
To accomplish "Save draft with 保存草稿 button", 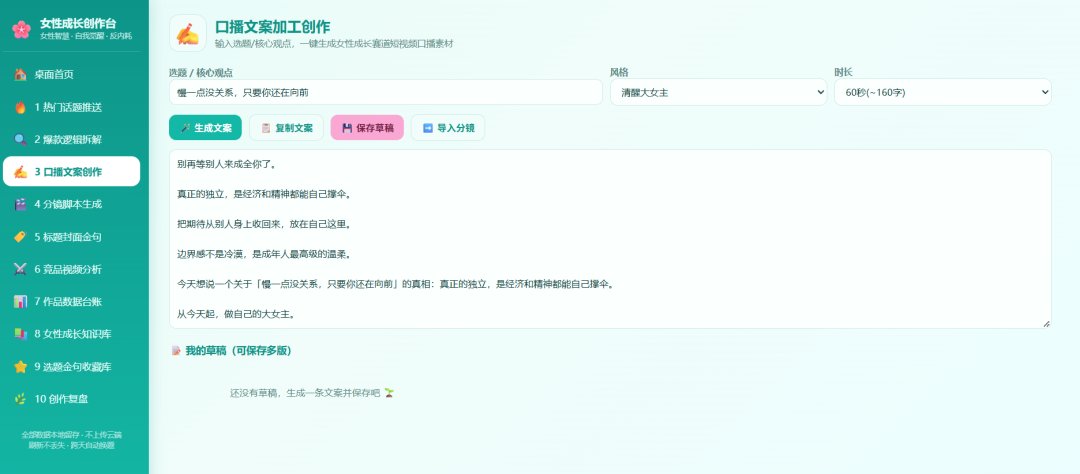I will pos(367,127).
